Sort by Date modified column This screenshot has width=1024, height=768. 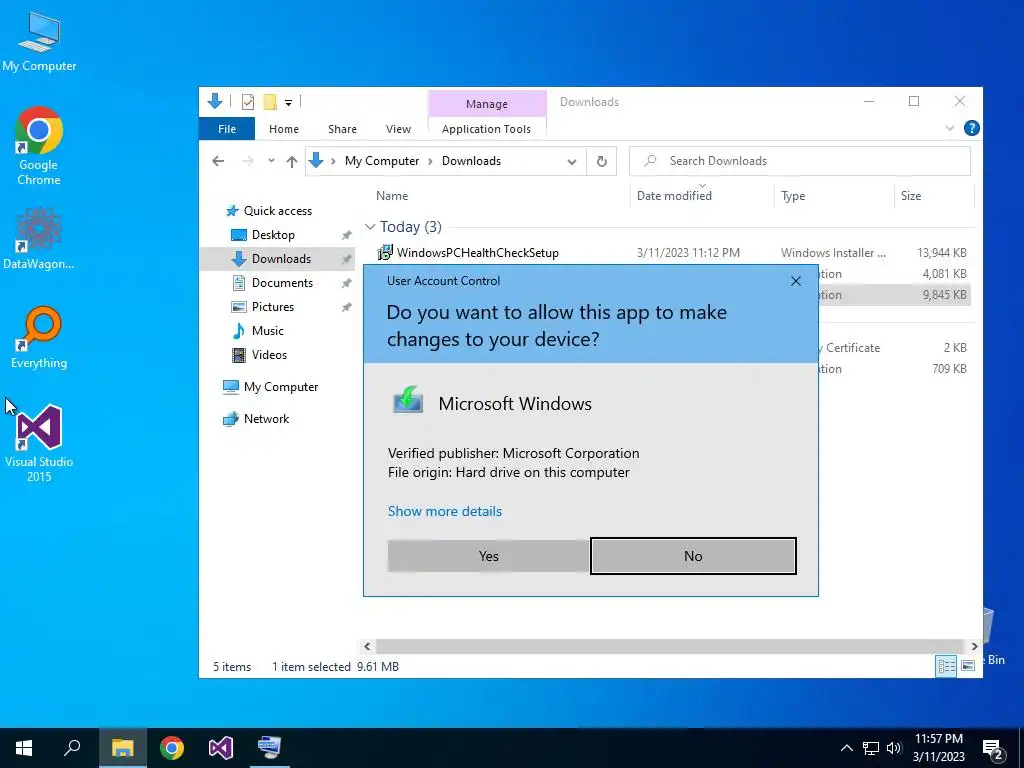(x=674, y=196)
